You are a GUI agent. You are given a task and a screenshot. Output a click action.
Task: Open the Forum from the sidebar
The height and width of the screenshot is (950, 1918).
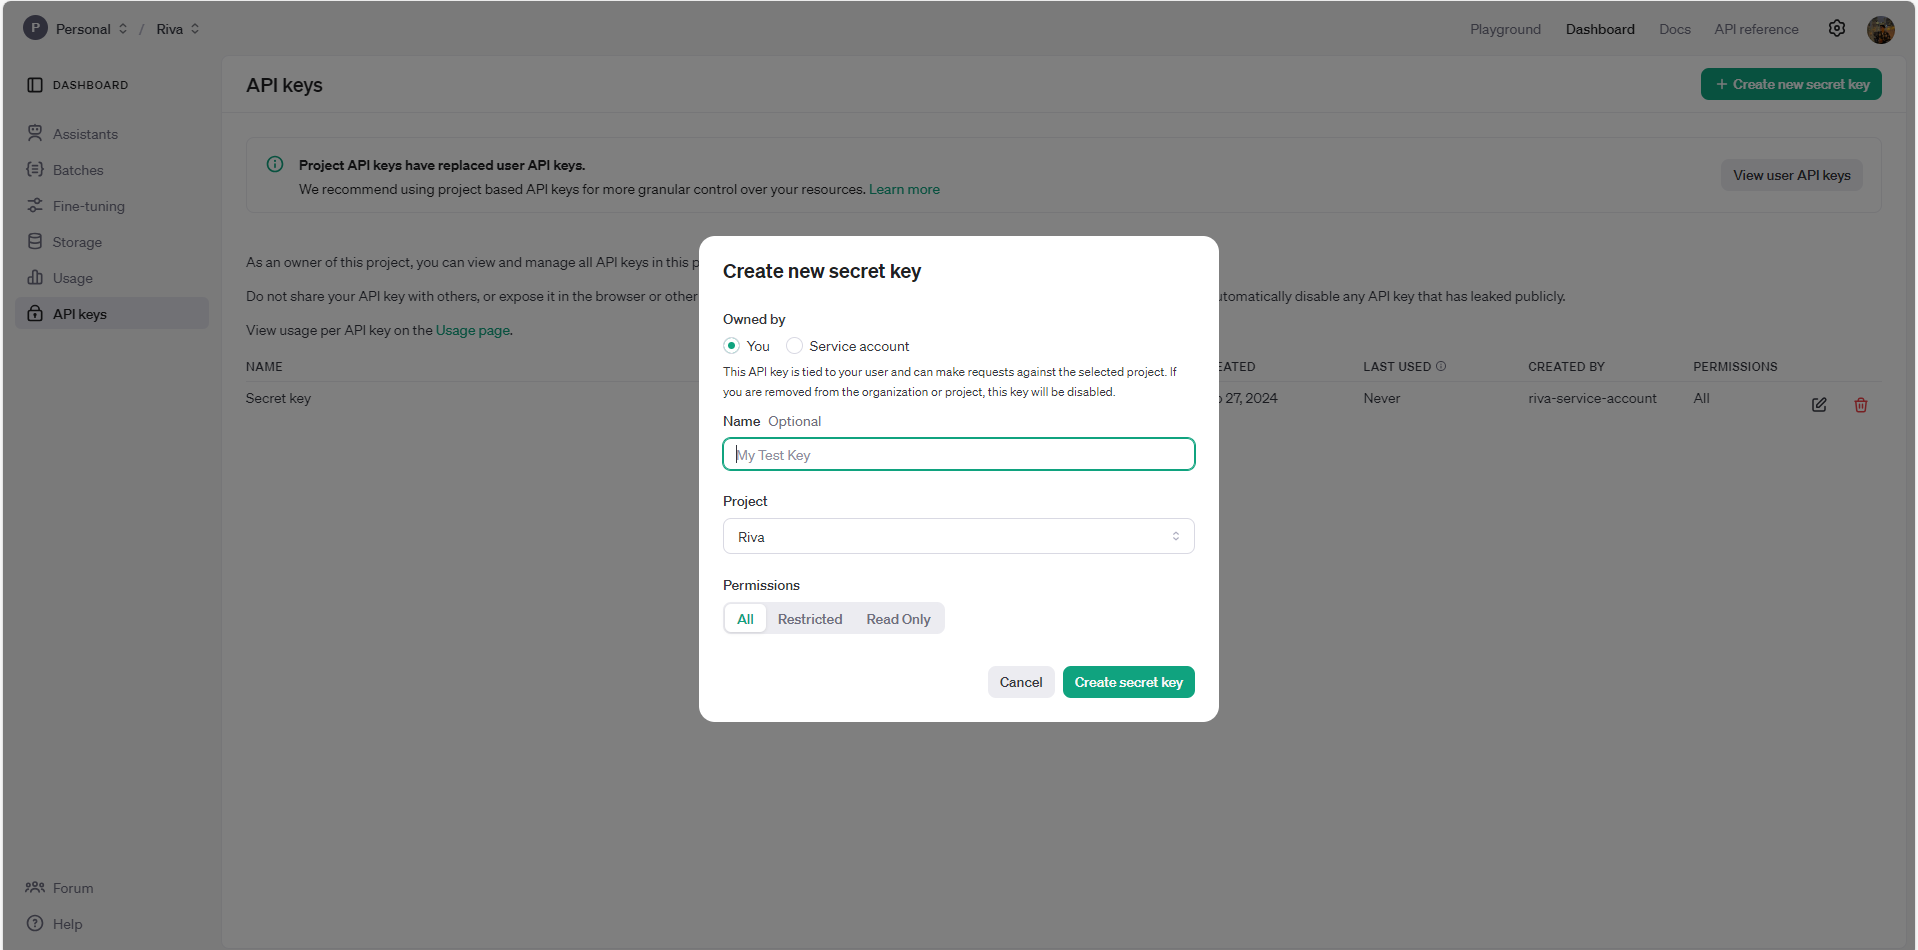click(71, 888)
